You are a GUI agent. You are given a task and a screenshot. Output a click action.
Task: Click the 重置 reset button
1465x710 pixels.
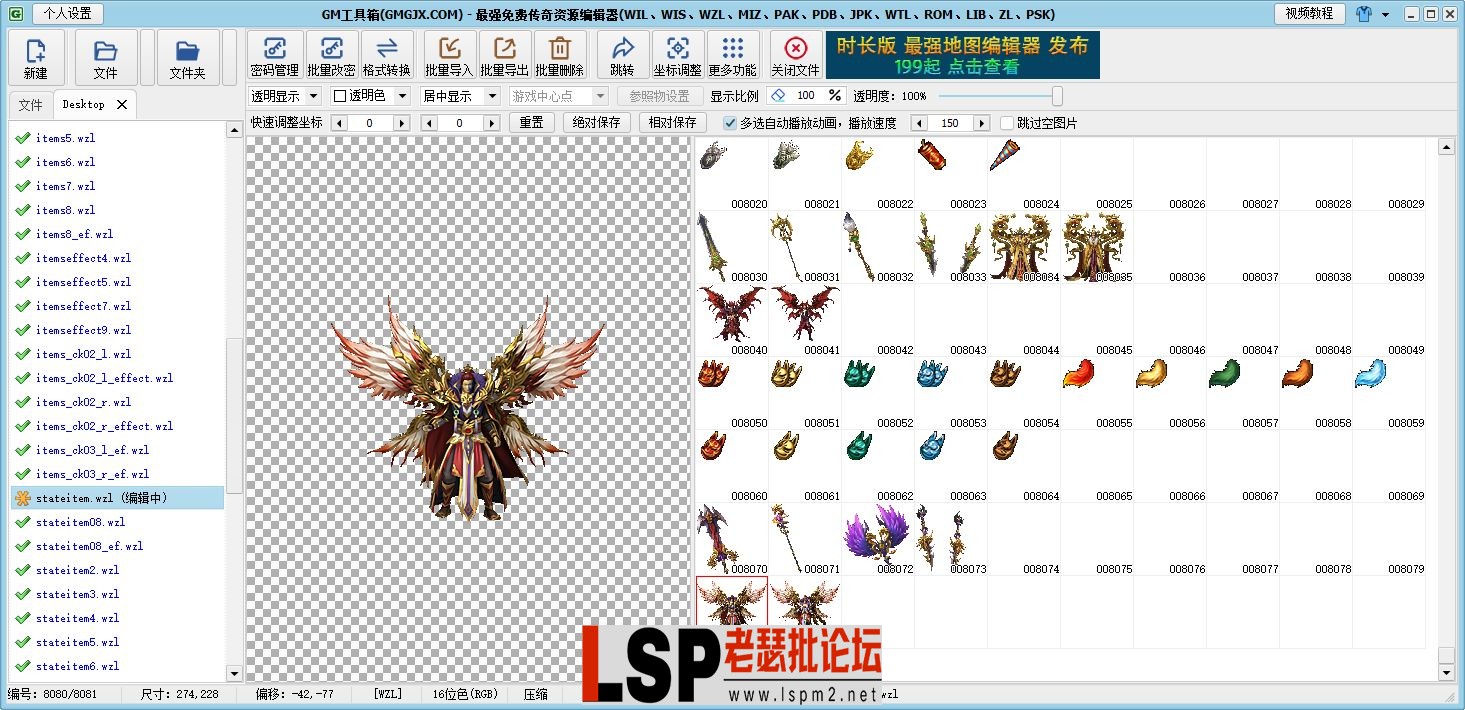[532, 123]
